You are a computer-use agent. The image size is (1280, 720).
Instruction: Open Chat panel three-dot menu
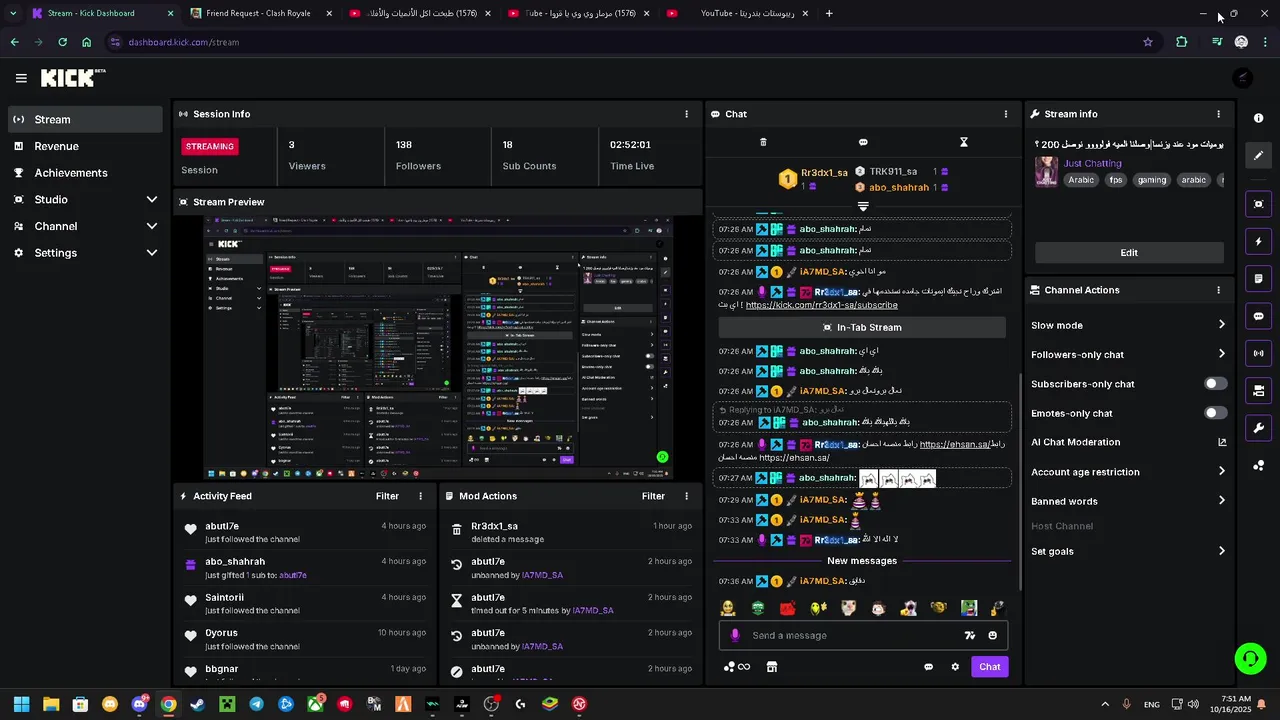(x=1006, y=114)
